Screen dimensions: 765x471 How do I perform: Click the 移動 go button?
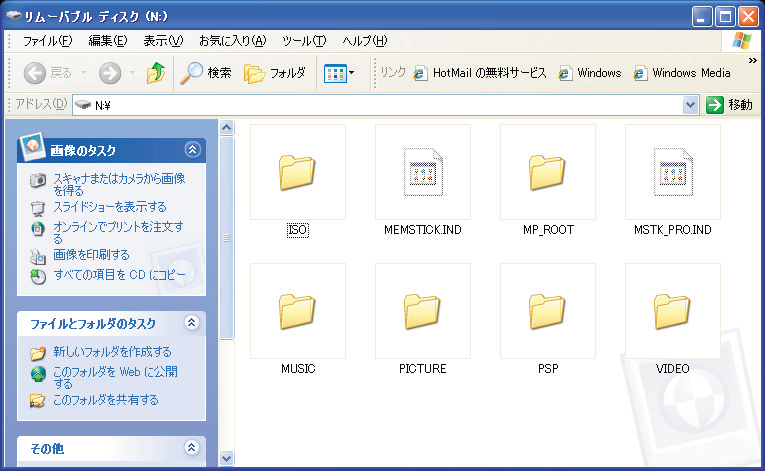tap(729, 105)
